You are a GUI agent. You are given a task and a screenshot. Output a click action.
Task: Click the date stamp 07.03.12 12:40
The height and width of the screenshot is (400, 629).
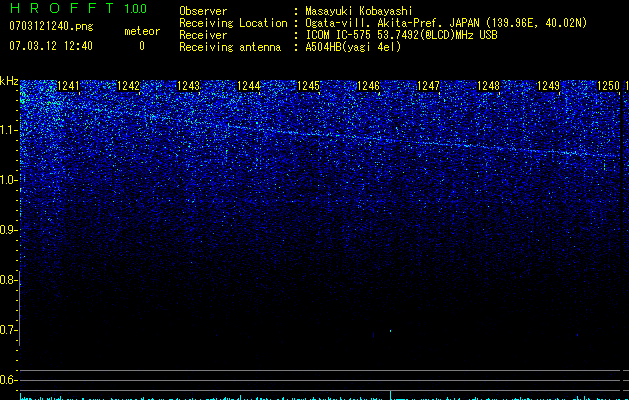(x=51, y=46)
